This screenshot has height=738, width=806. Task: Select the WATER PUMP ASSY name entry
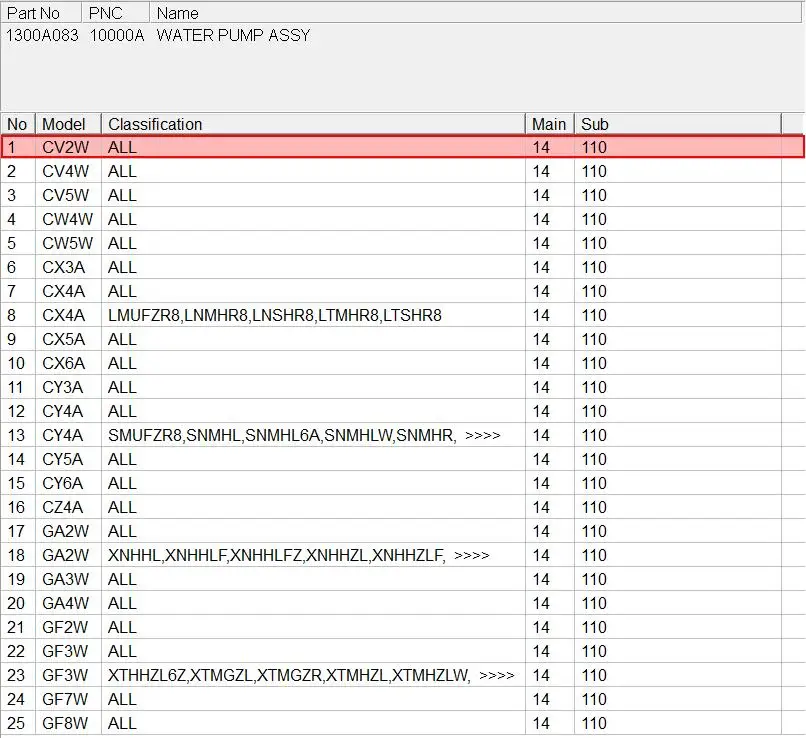tap(233, 35)
